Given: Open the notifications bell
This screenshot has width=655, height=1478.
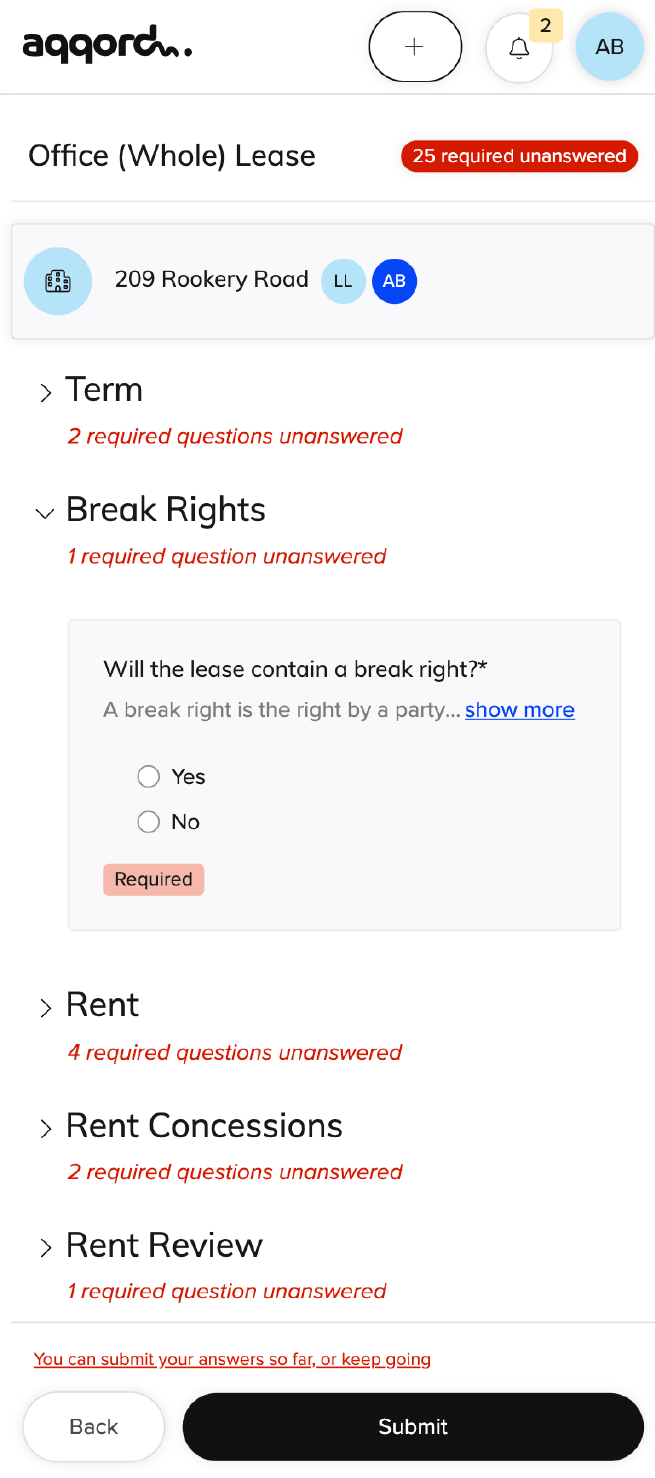Looking at the screenshot, I should point(519,47).
